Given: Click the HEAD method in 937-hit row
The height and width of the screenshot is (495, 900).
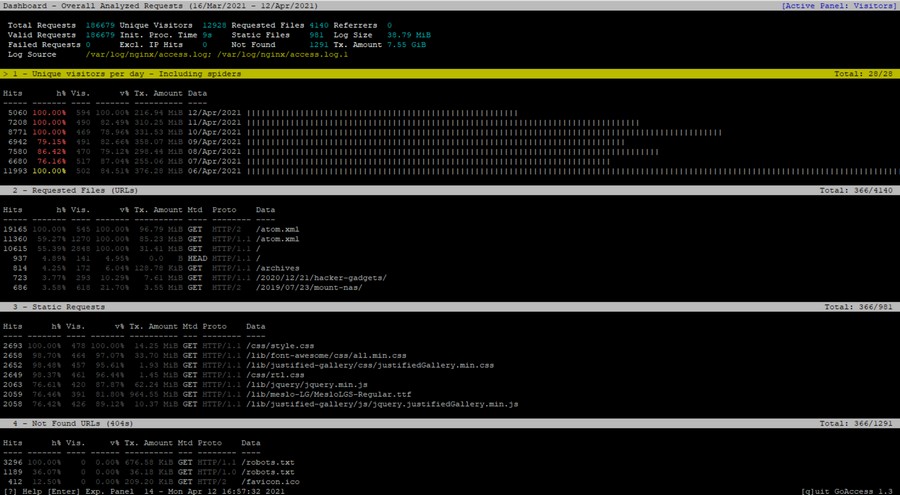Looking at the screenshot, I should 197,258.
